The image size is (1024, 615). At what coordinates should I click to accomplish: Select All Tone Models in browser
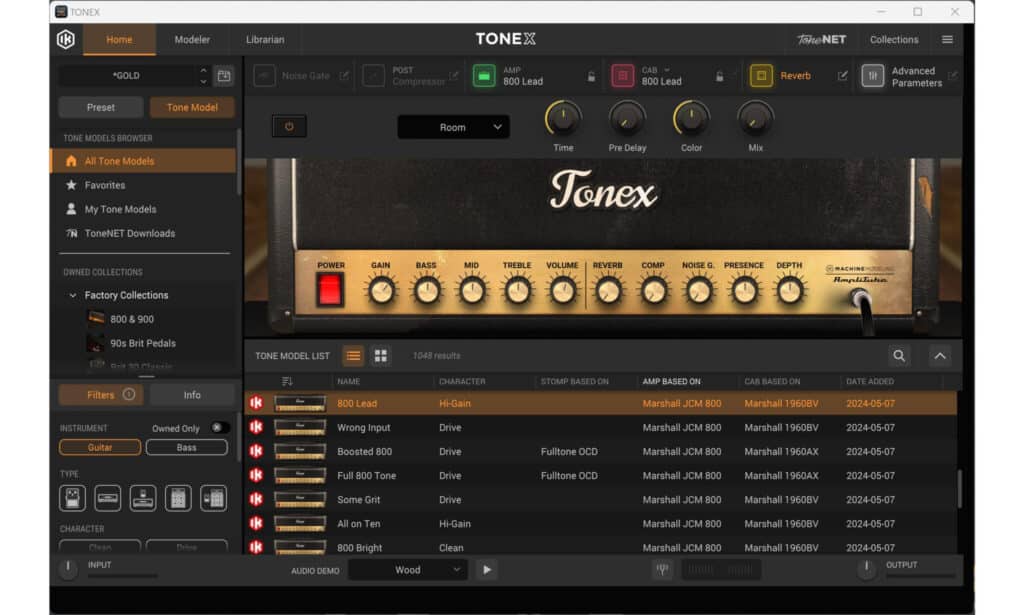point(143,161)
